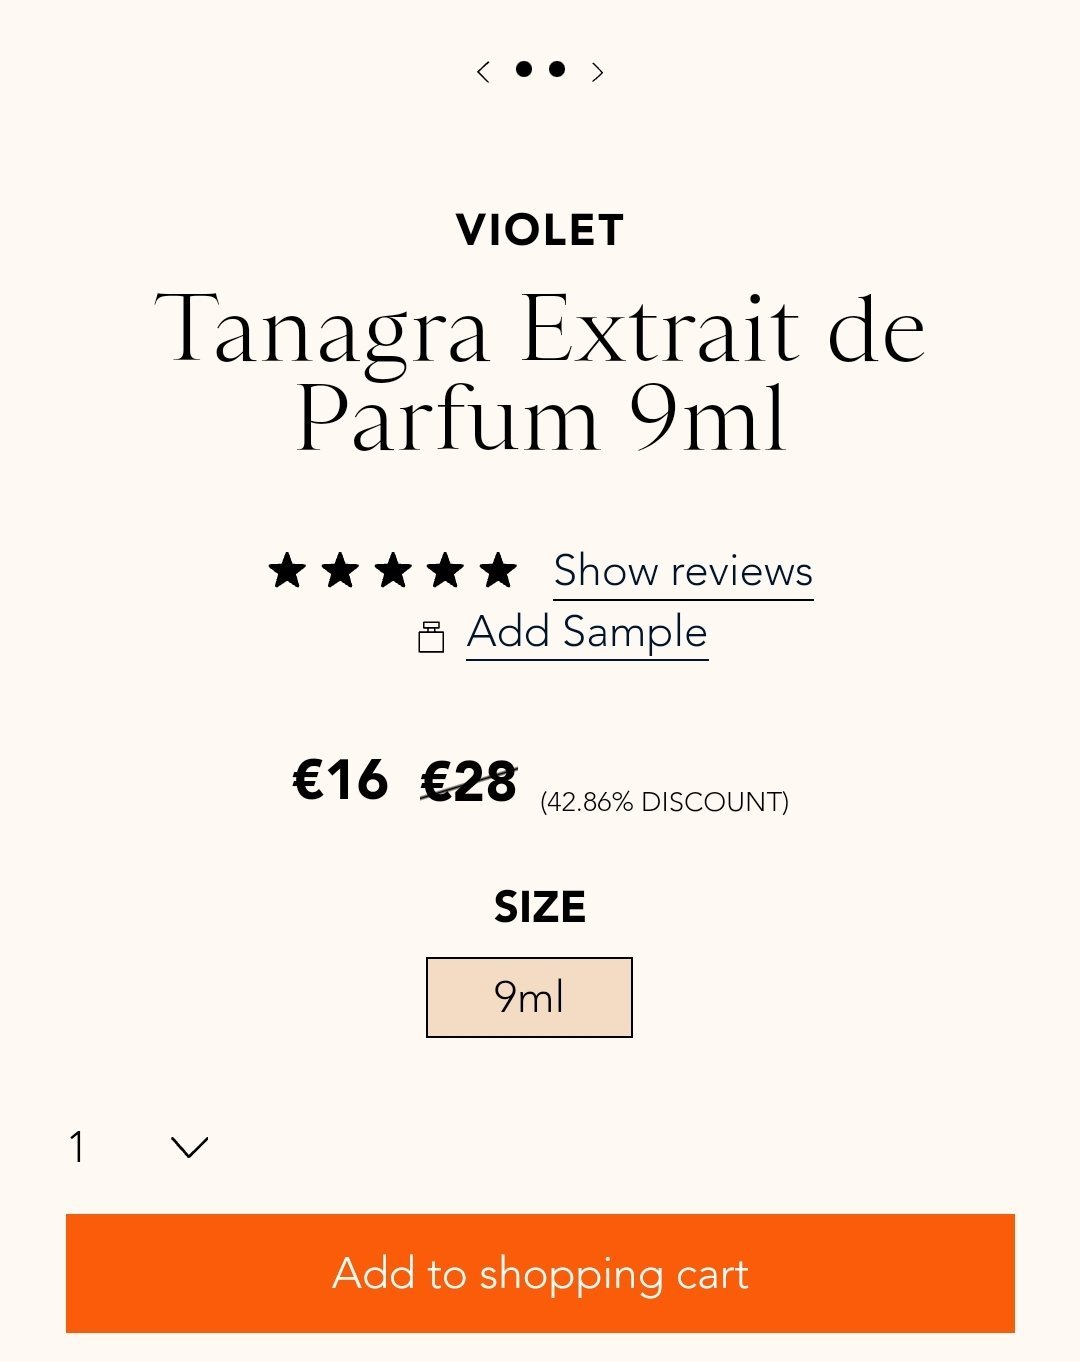Click the third rating star
This screenshot has width=1080, height=1362.
pyautogui.click(x=393, y=571)
